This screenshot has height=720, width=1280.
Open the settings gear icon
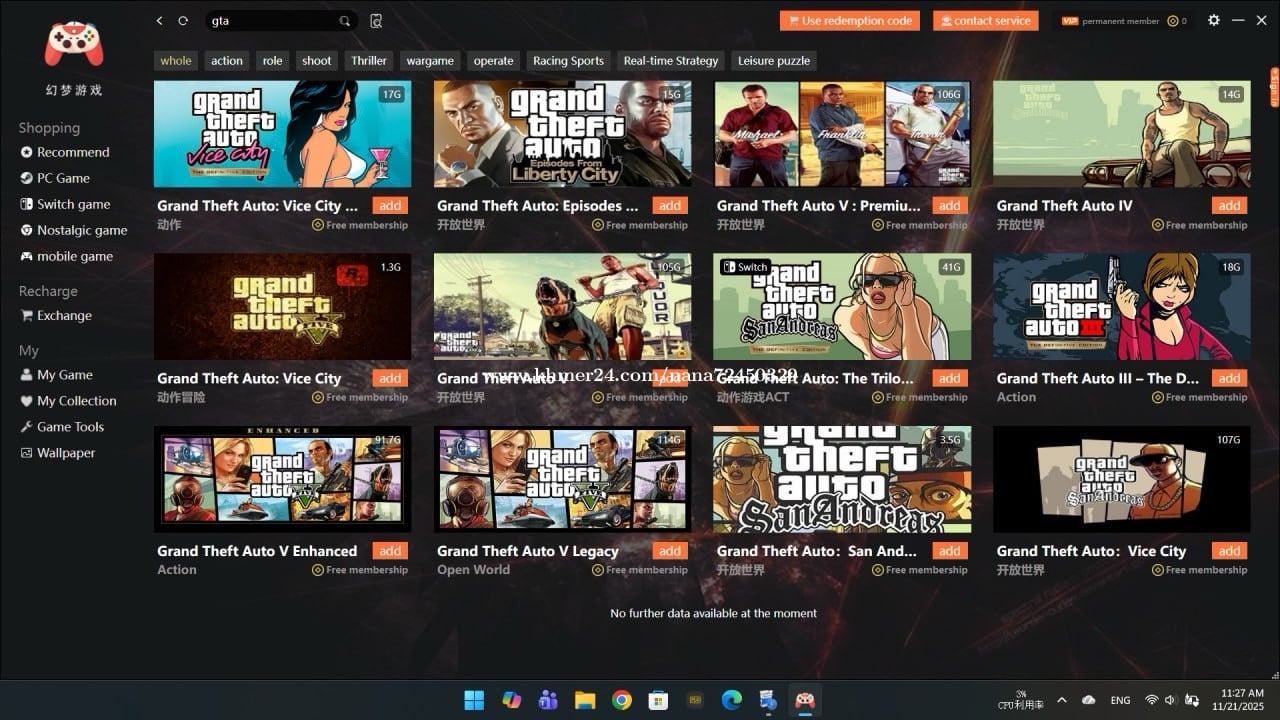[1214, 20]
